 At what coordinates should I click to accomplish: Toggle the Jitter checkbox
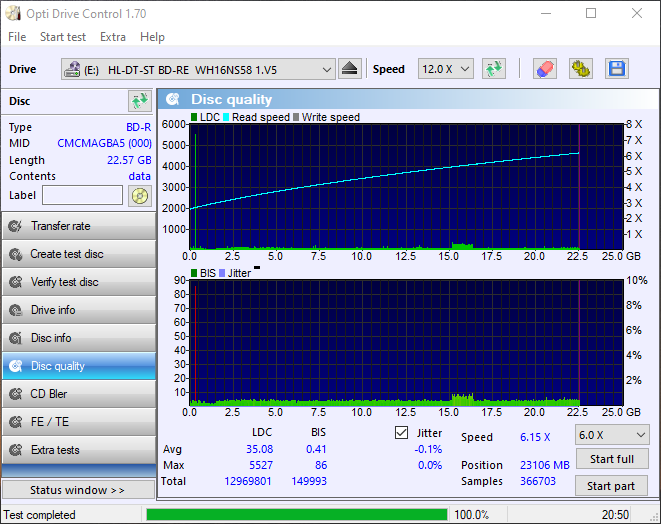402,433
